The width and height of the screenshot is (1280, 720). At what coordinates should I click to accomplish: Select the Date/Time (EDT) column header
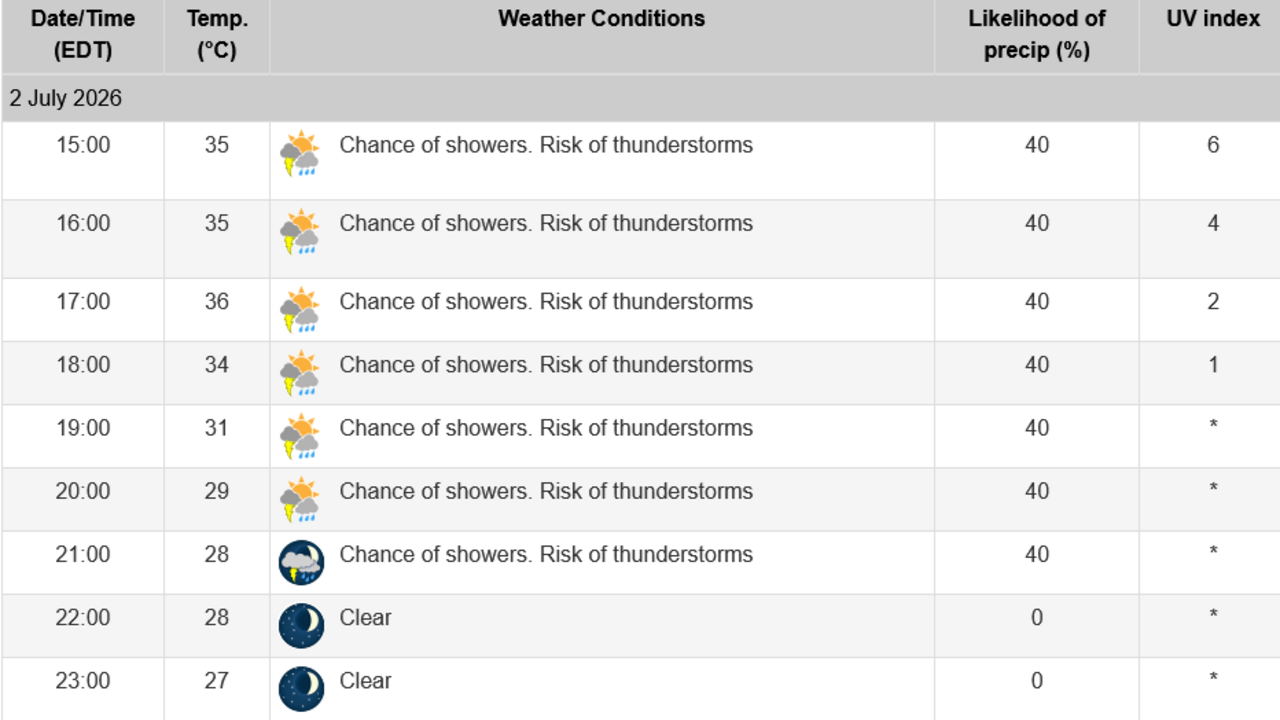83,34
